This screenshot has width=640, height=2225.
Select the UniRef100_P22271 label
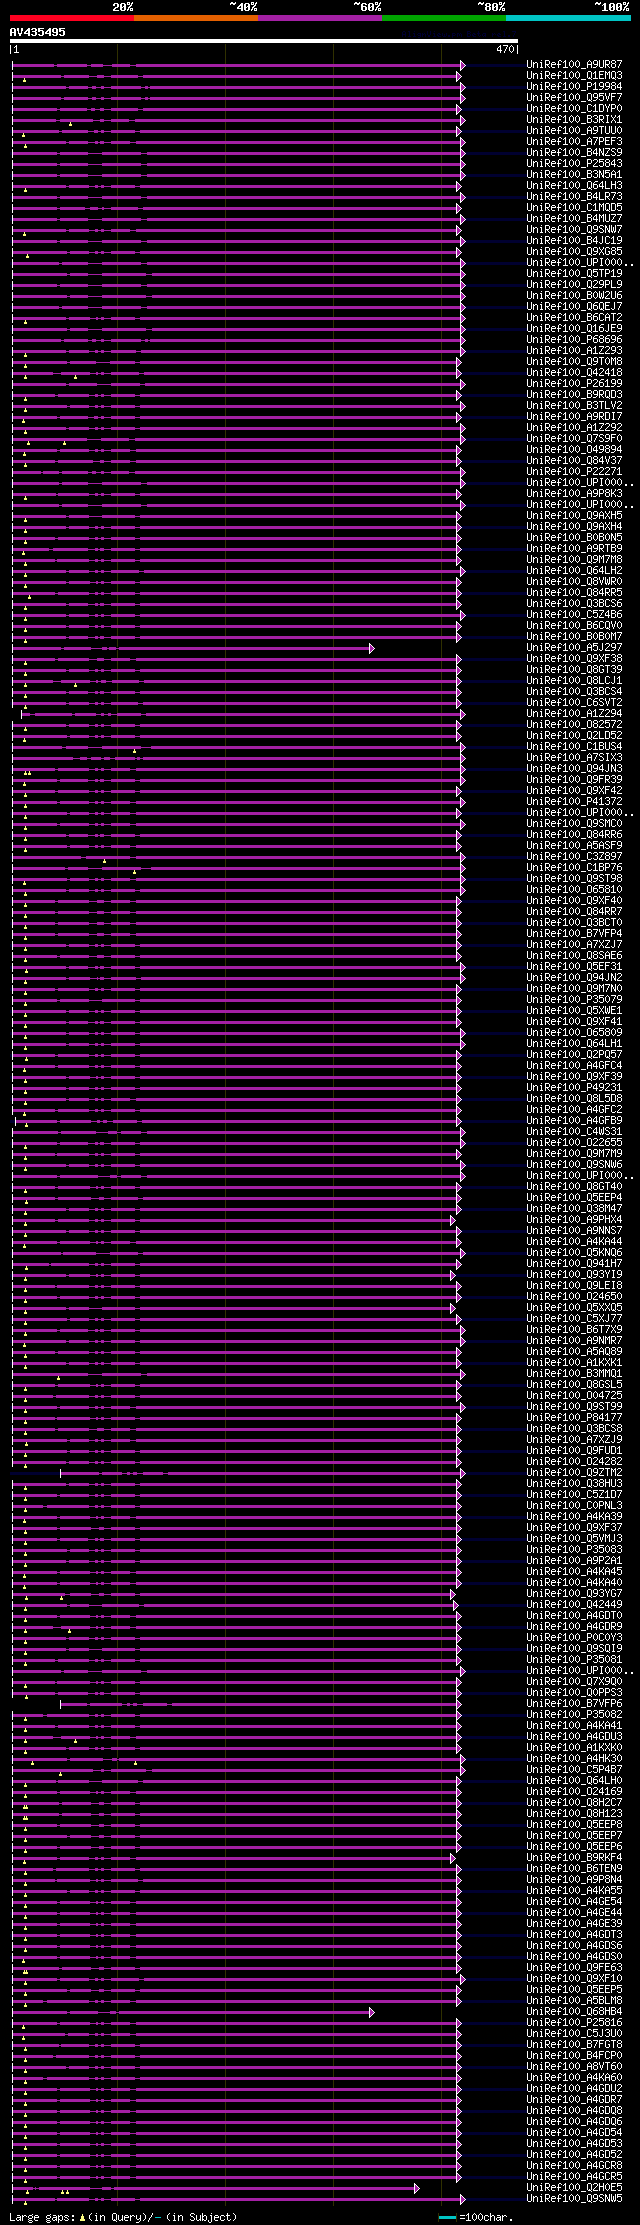coord(574,472)
